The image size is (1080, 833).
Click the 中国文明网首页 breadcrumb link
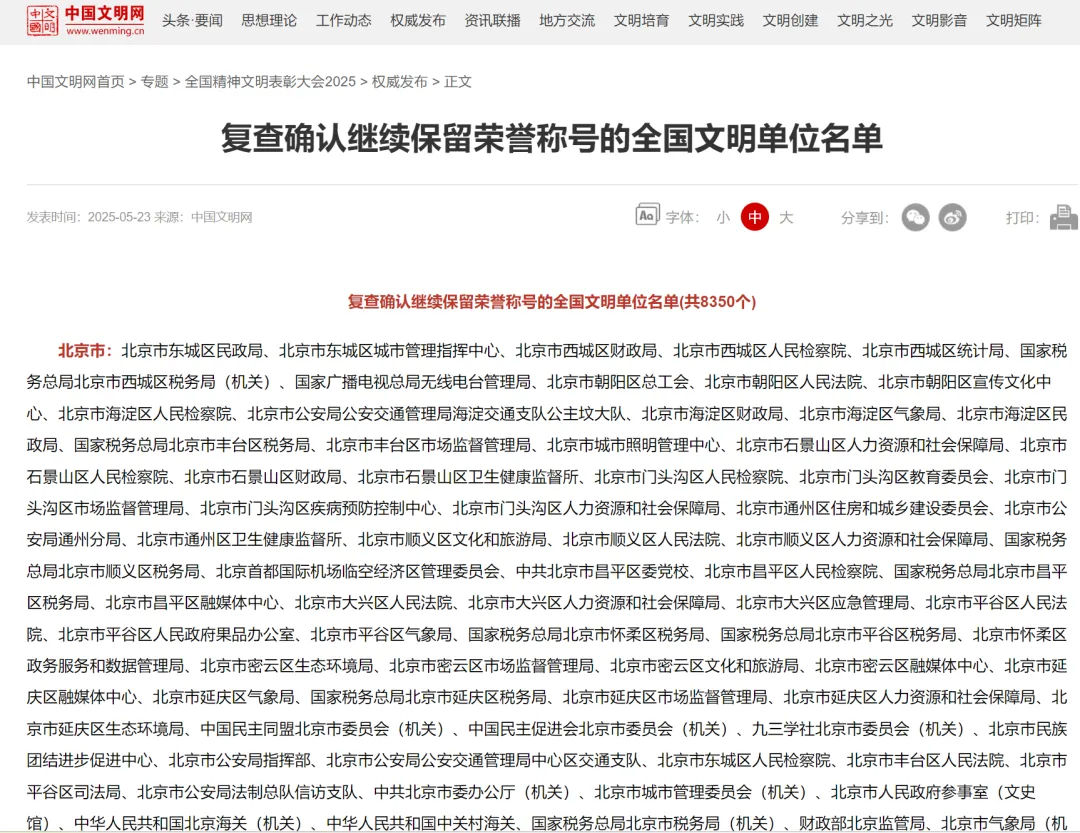pyautogui.click(x=76, y=81)
